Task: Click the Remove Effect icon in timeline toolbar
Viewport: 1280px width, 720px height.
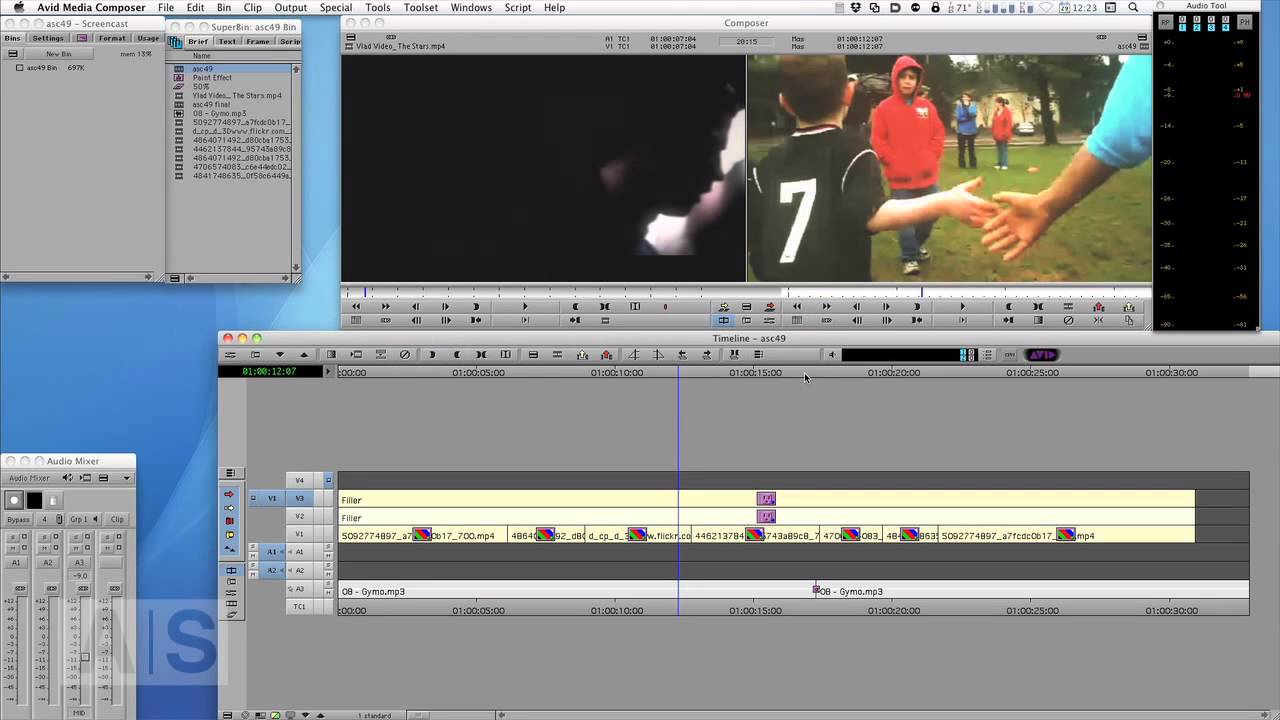Action: 405,355
